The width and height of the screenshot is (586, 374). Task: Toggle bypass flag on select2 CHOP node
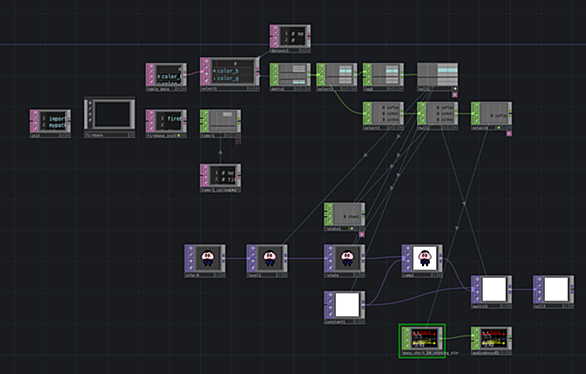tap(321, 71)
